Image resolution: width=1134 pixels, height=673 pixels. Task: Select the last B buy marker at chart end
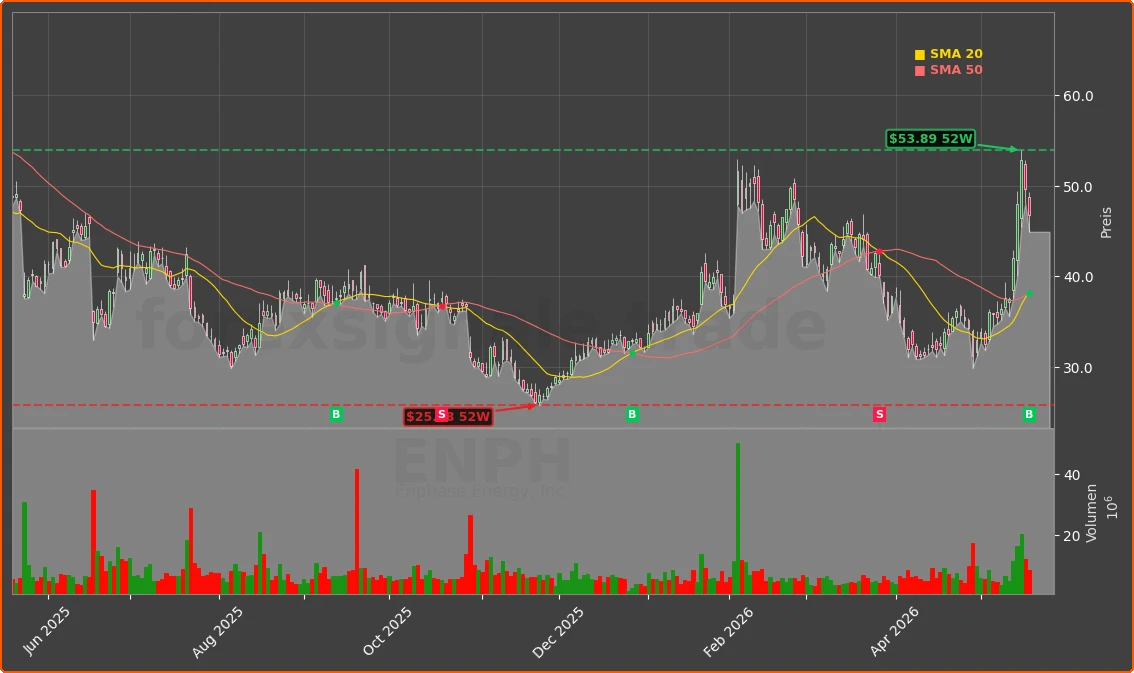click(x=1029, y=414)
